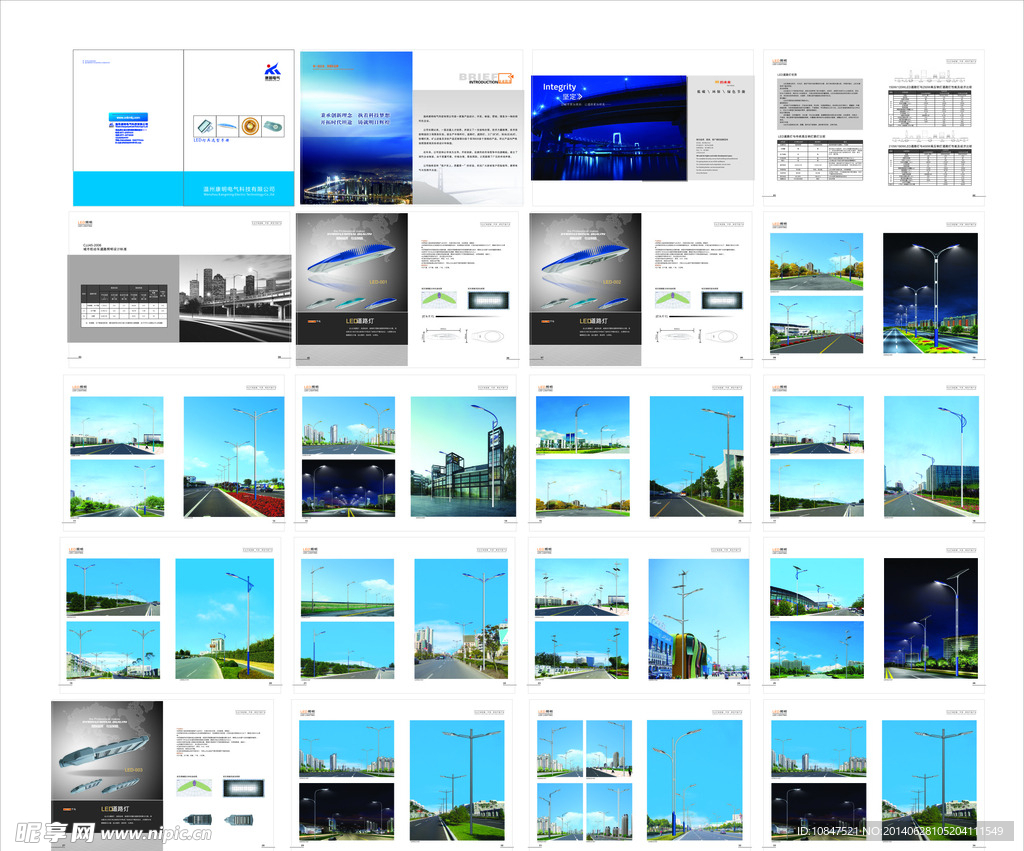Click the right gray lamp module image on the LED-003 page
Image resolution: width=1024 pixels, height=851 pixels.
coord(239,820)
